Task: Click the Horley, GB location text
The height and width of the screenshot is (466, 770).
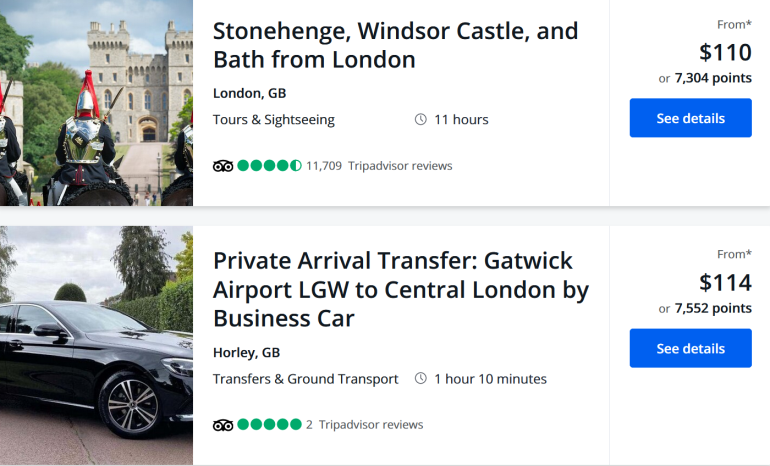Action: click(x=246, y=352)
